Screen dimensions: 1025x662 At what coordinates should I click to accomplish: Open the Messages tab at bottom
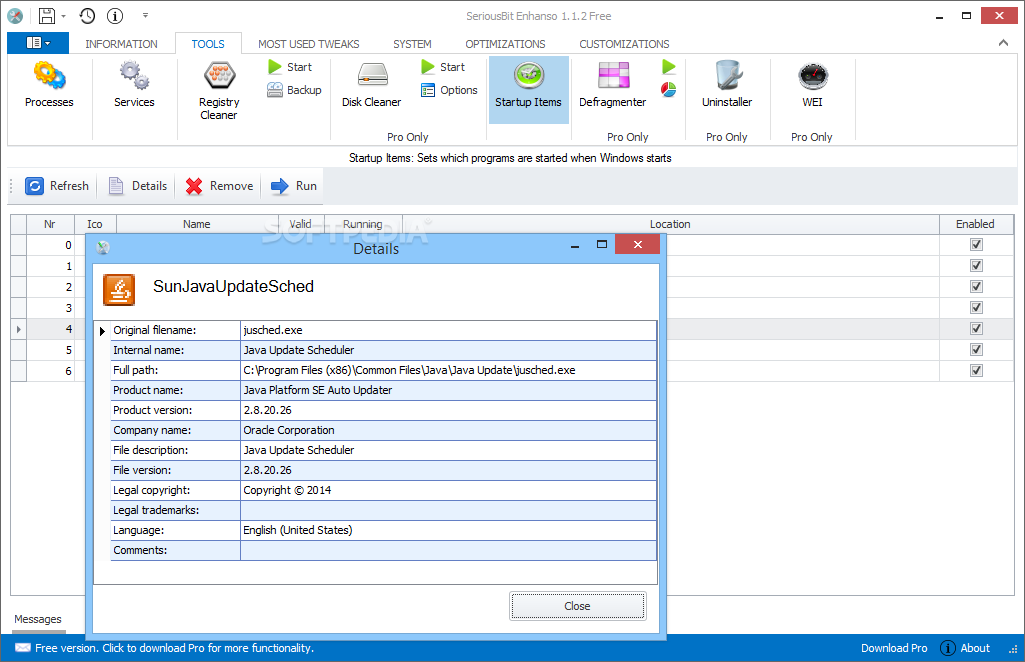click(38, 619)
